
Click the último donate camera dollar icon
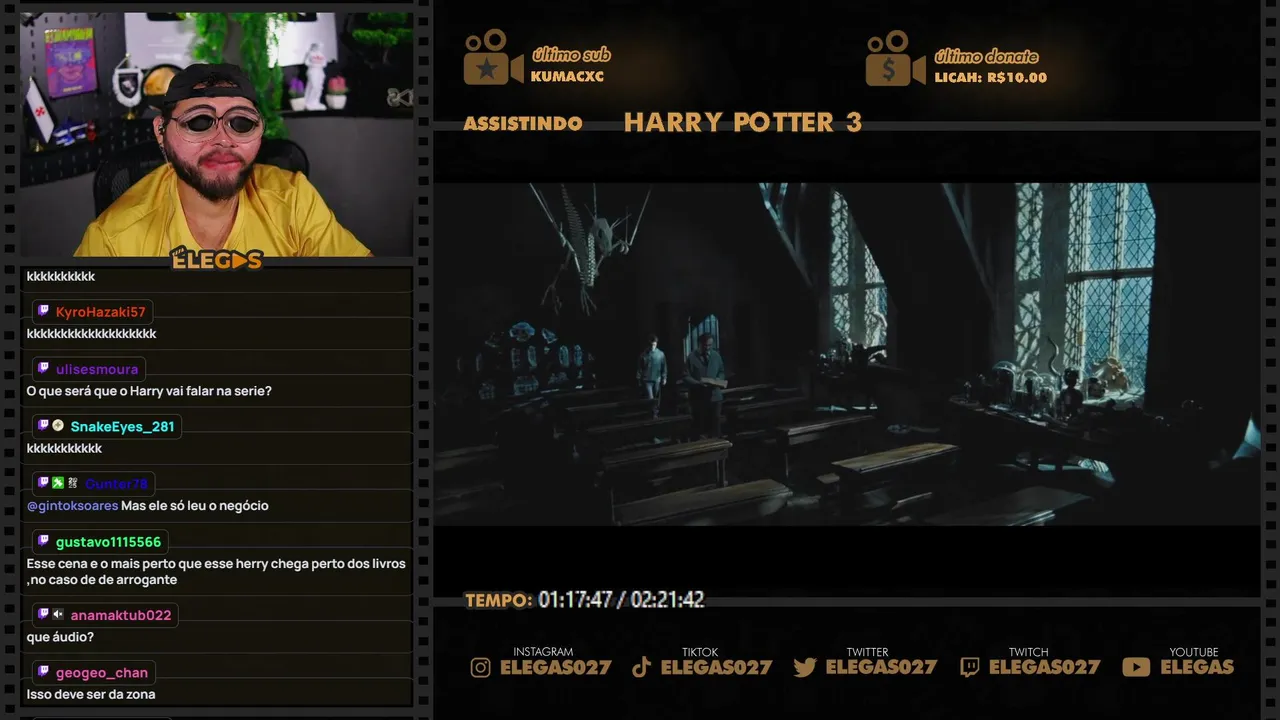pos(895,58)
